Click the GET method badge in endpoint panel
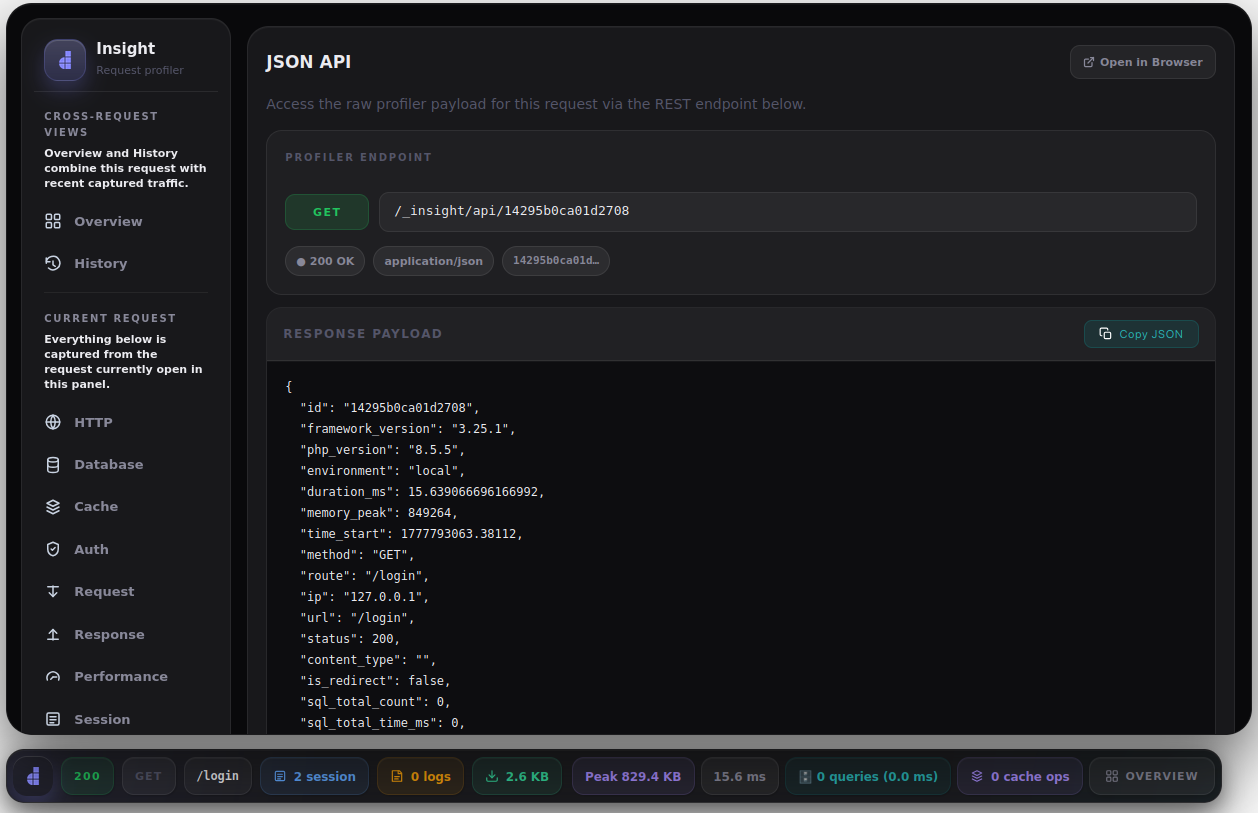Viewport: 1258px width, 813px height. [327, 212]
